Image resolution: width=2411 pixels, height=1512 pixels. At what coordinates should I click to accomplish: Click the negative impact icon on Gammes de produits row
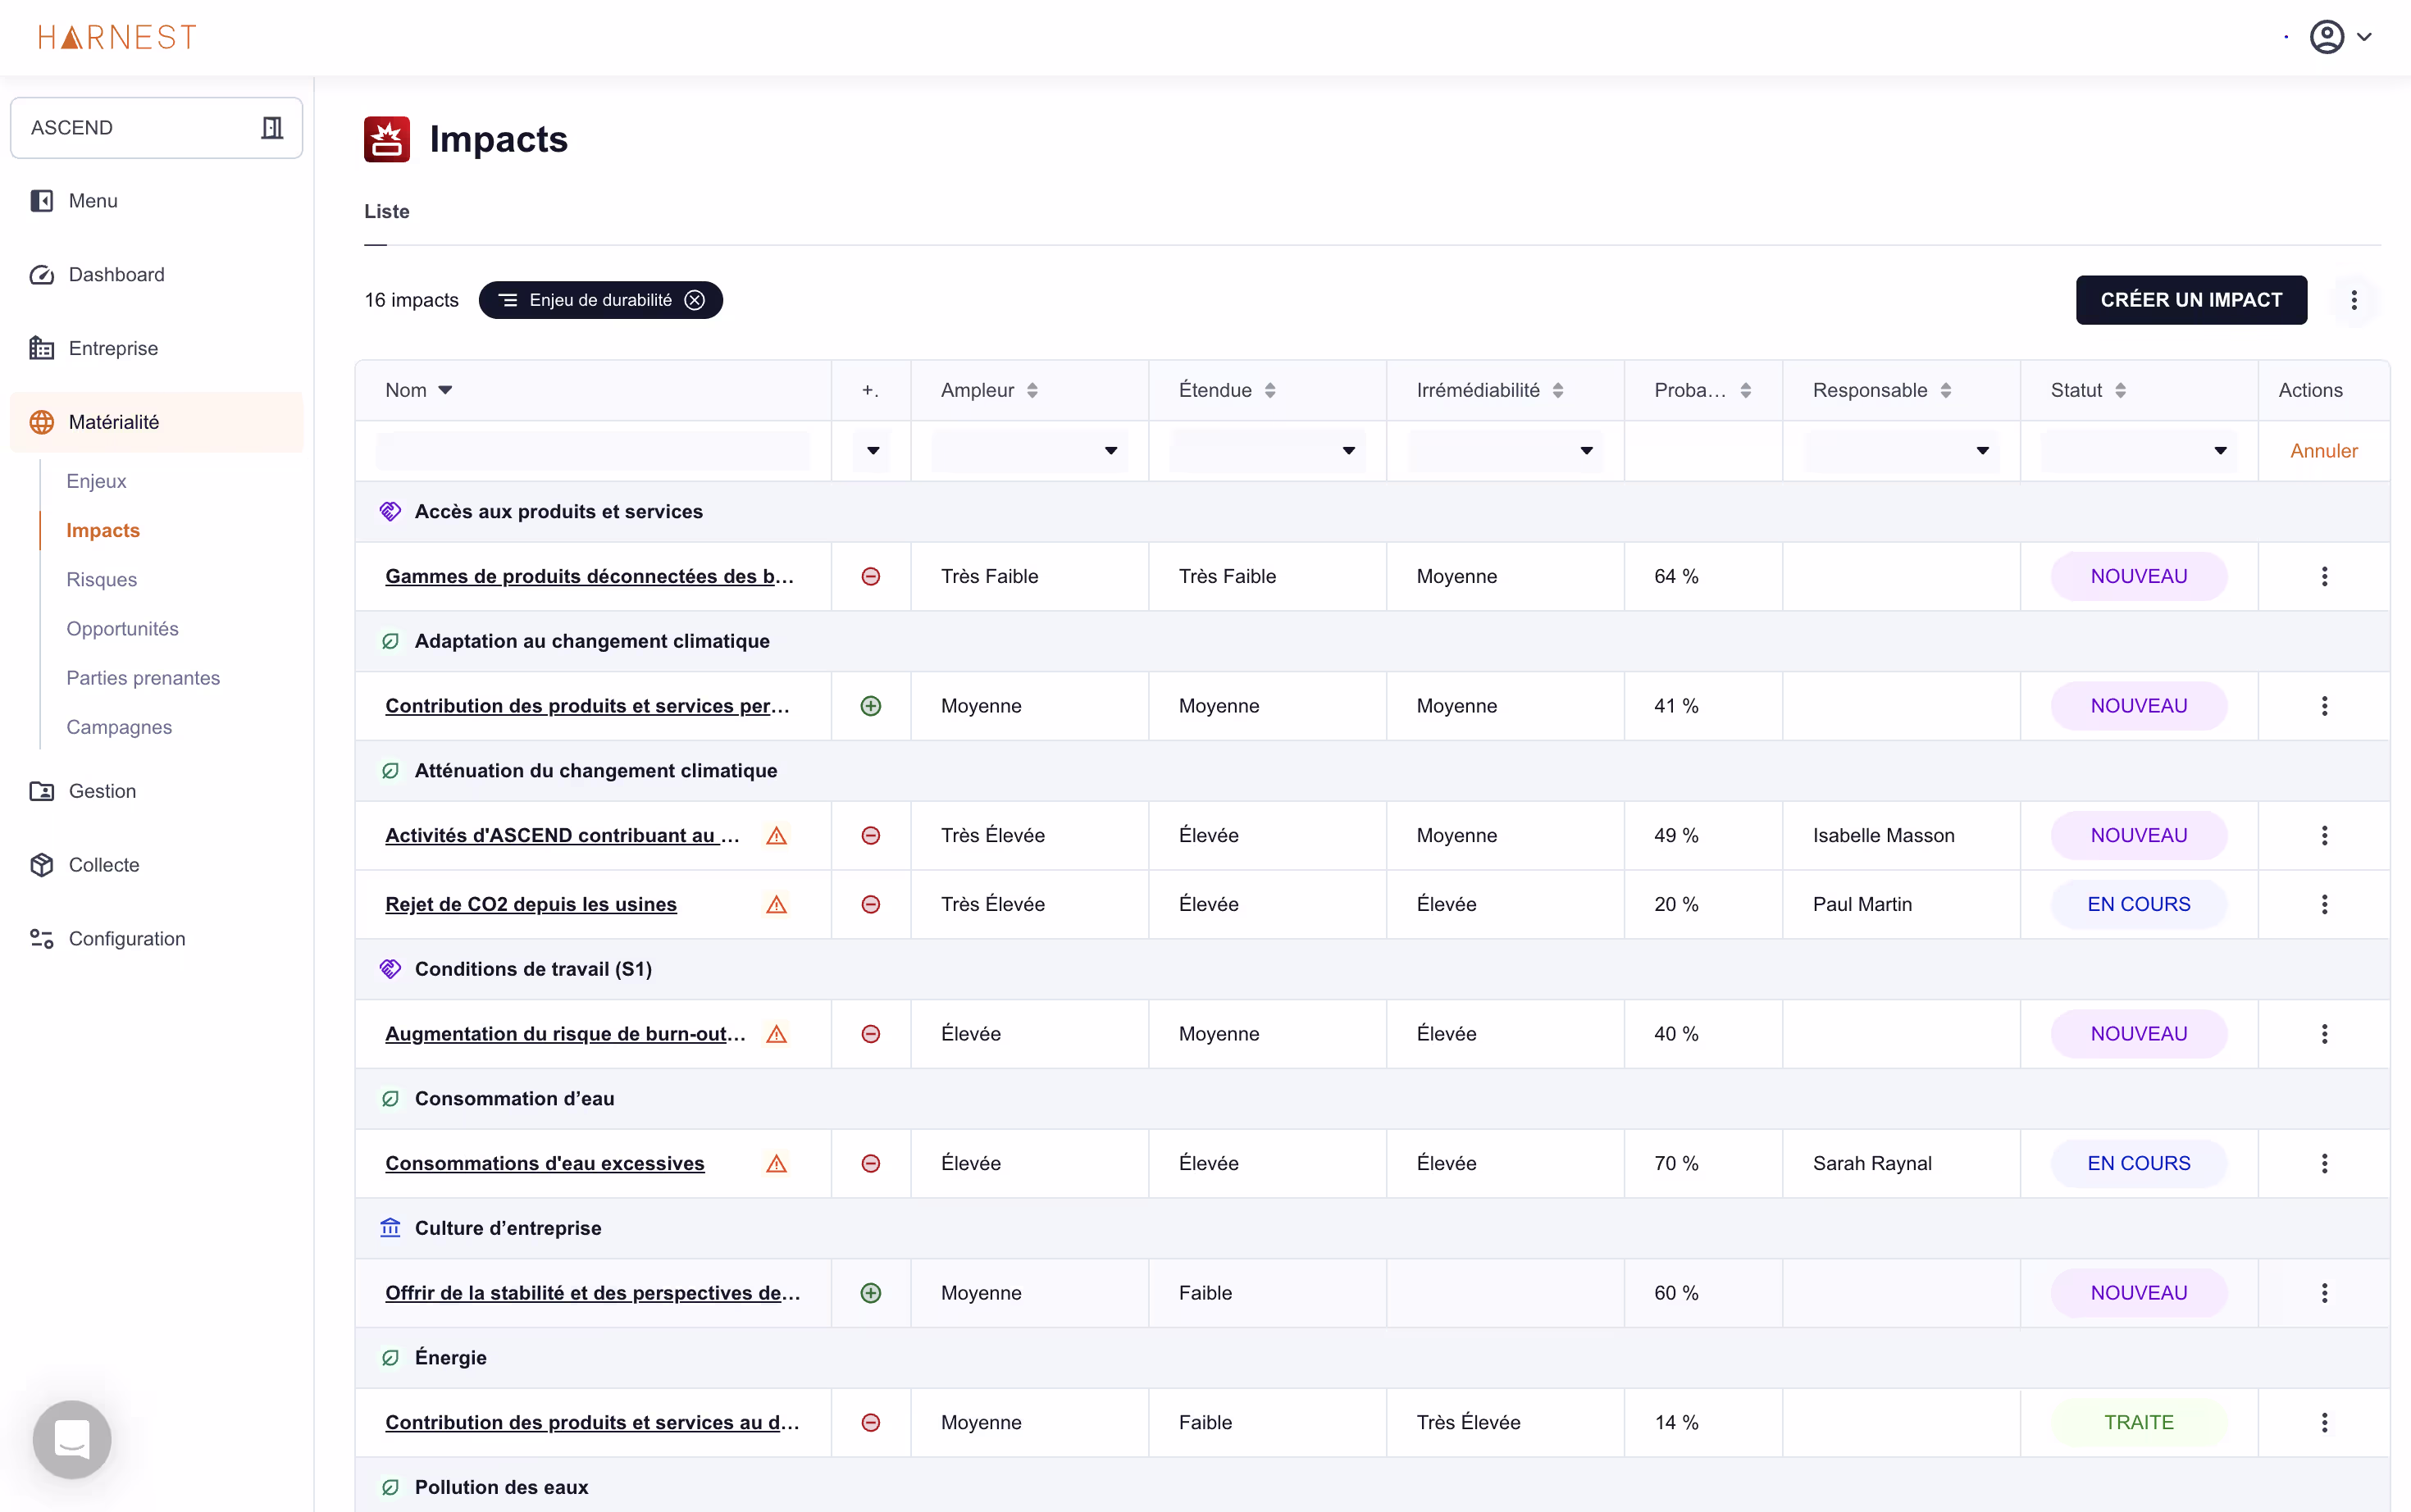click(870, 576)
